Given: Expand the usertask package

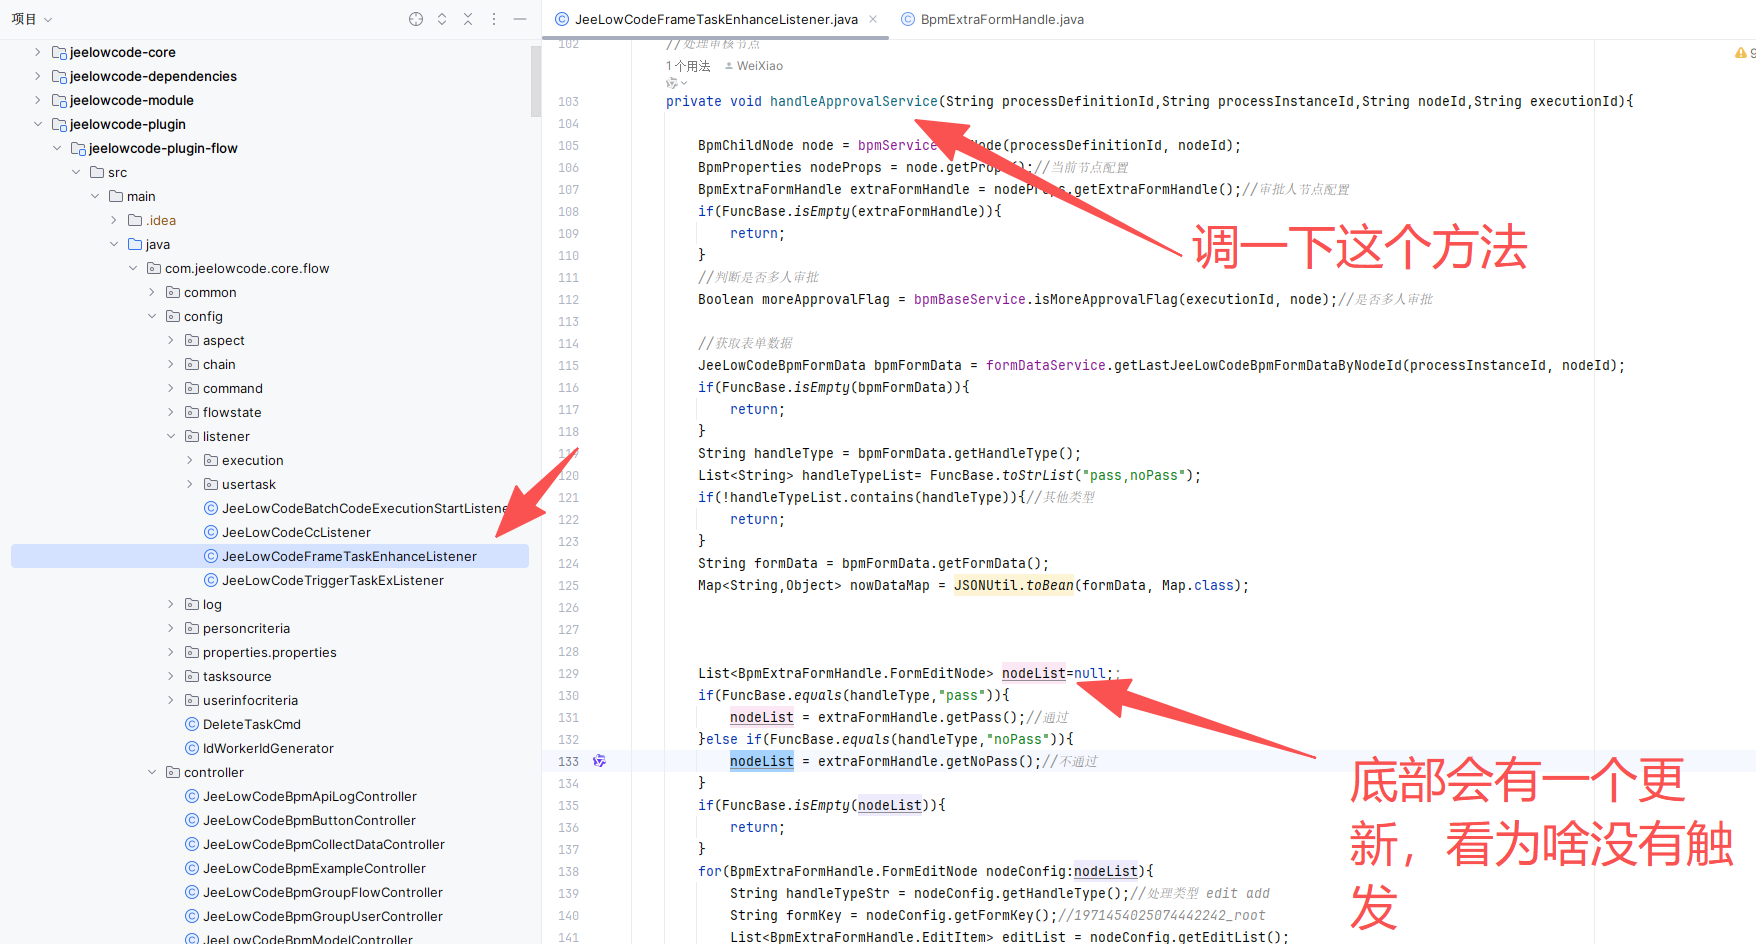Looking at the screenshot, I should coord(190,484).
